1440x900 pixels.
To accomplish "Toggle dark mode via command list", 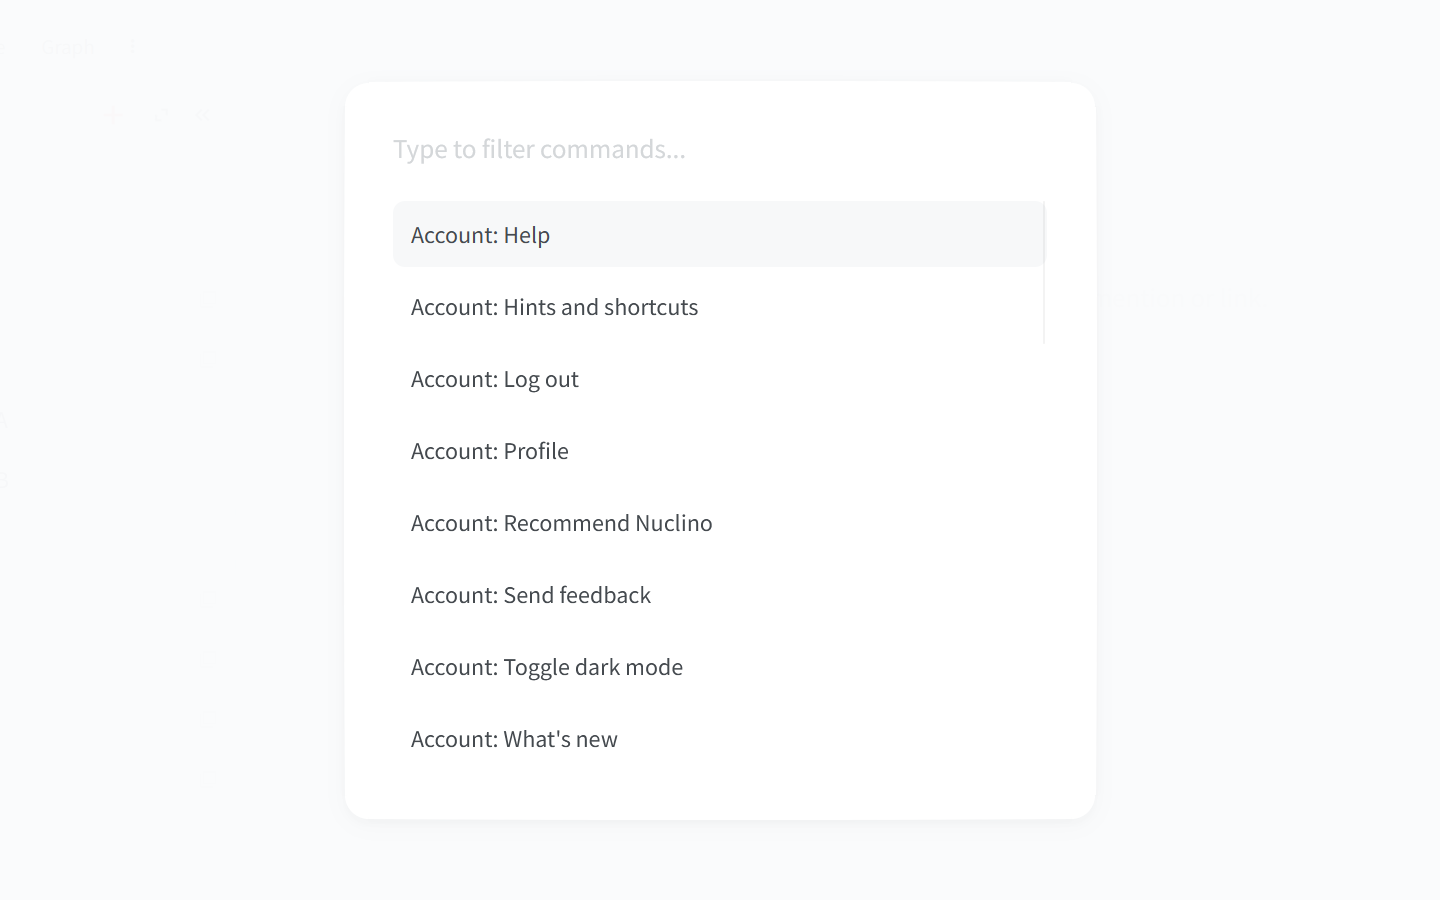I will coord(718,666).
